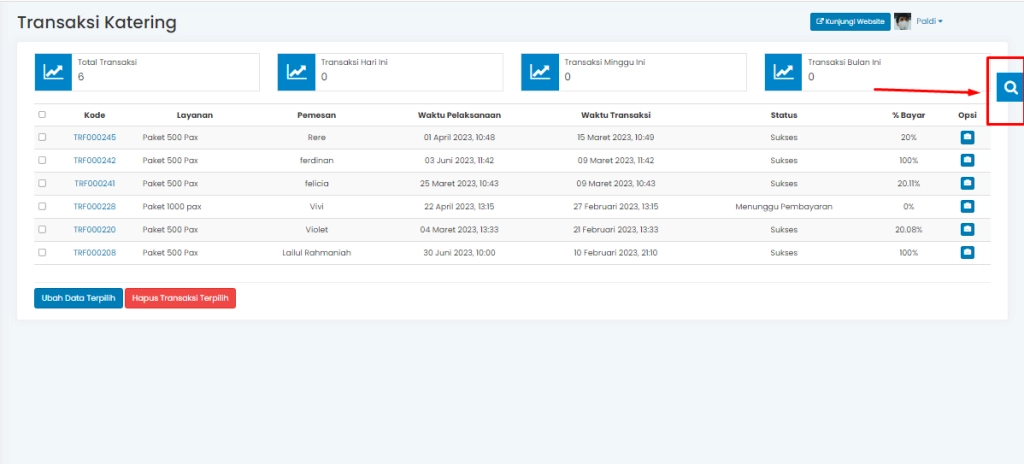Open options icon in the Violet row
This screenshot has width=1024, height=464.
pos(967,229)
